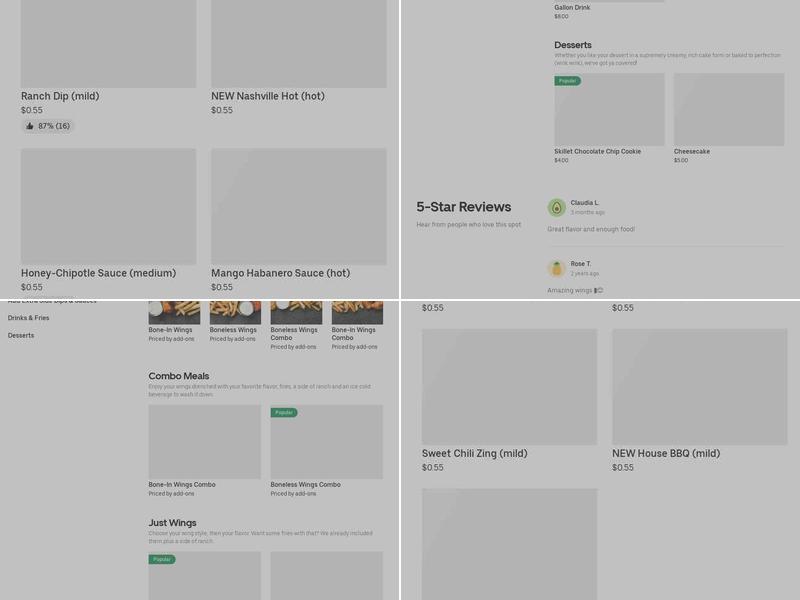Go to Drinks & Fries in the sidebar
The image size is (800, 600).
pyautogui.click(x=29, y=318)
